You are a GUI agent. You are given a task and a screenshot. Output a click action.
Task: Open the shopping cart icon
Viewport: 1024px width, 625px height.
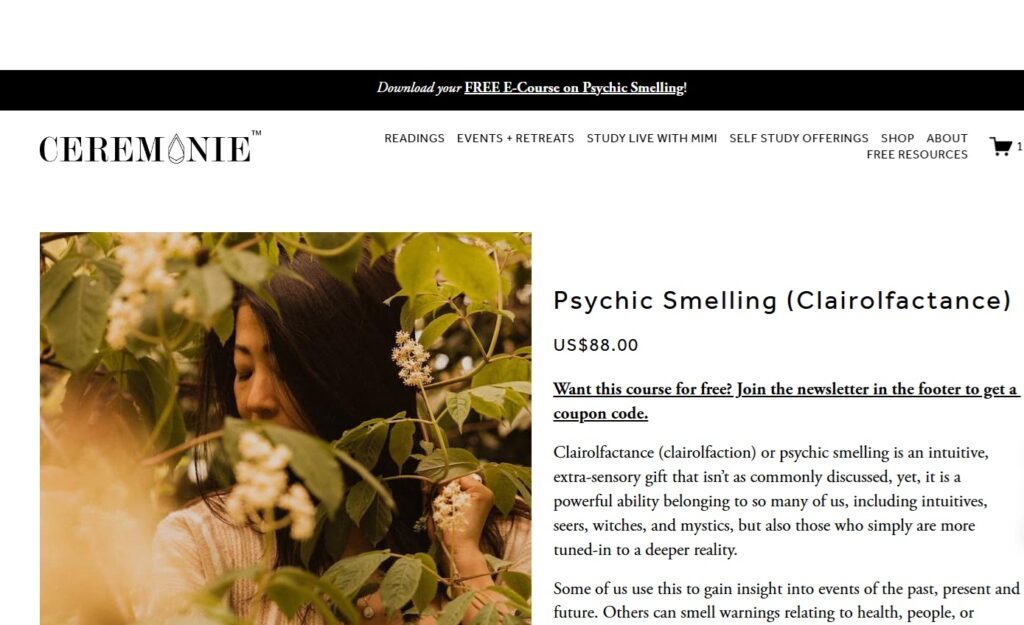click(1000, 146)
